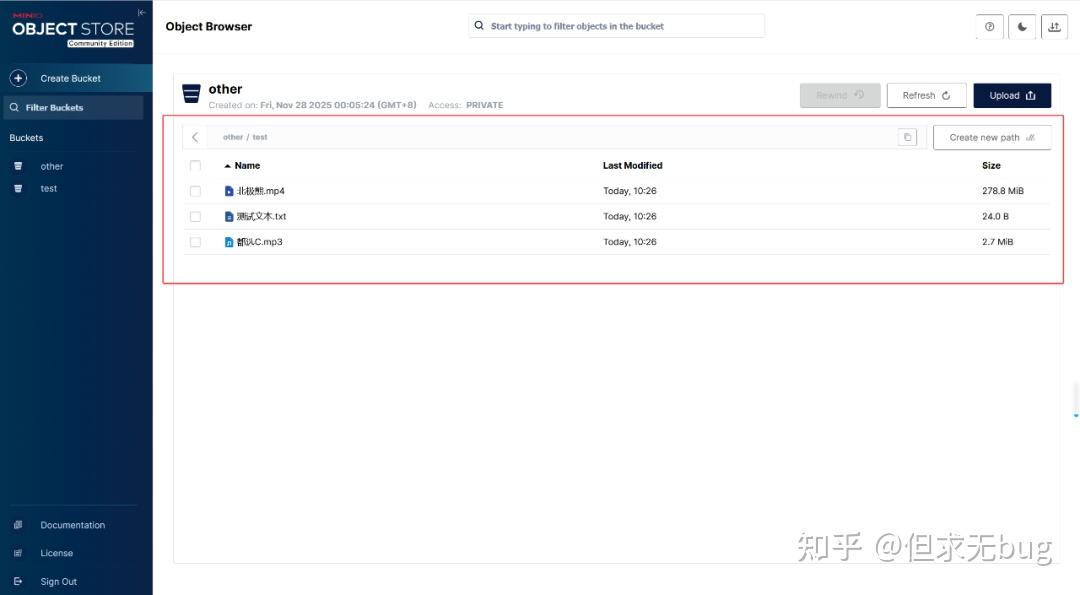Open the .mp3 file row name
Screen dimensions: 1080x595
pyautogui.click(x=260, y=242)
